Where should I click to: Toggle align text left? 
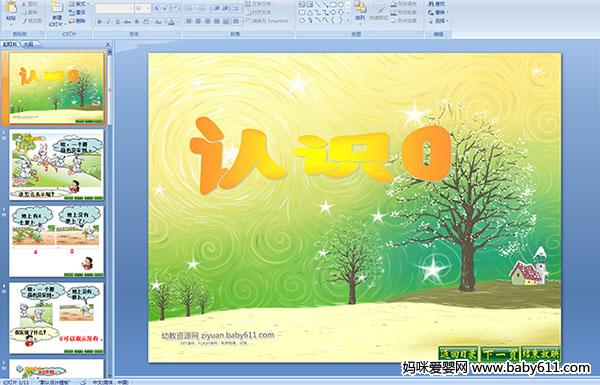point(189,21)
